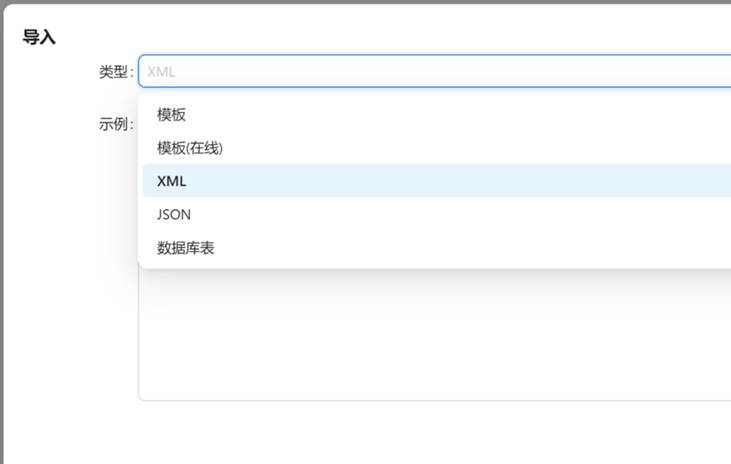Click the 导入 dialog title
This screenshot has height=464, width=731.
(x=39, y=38)
